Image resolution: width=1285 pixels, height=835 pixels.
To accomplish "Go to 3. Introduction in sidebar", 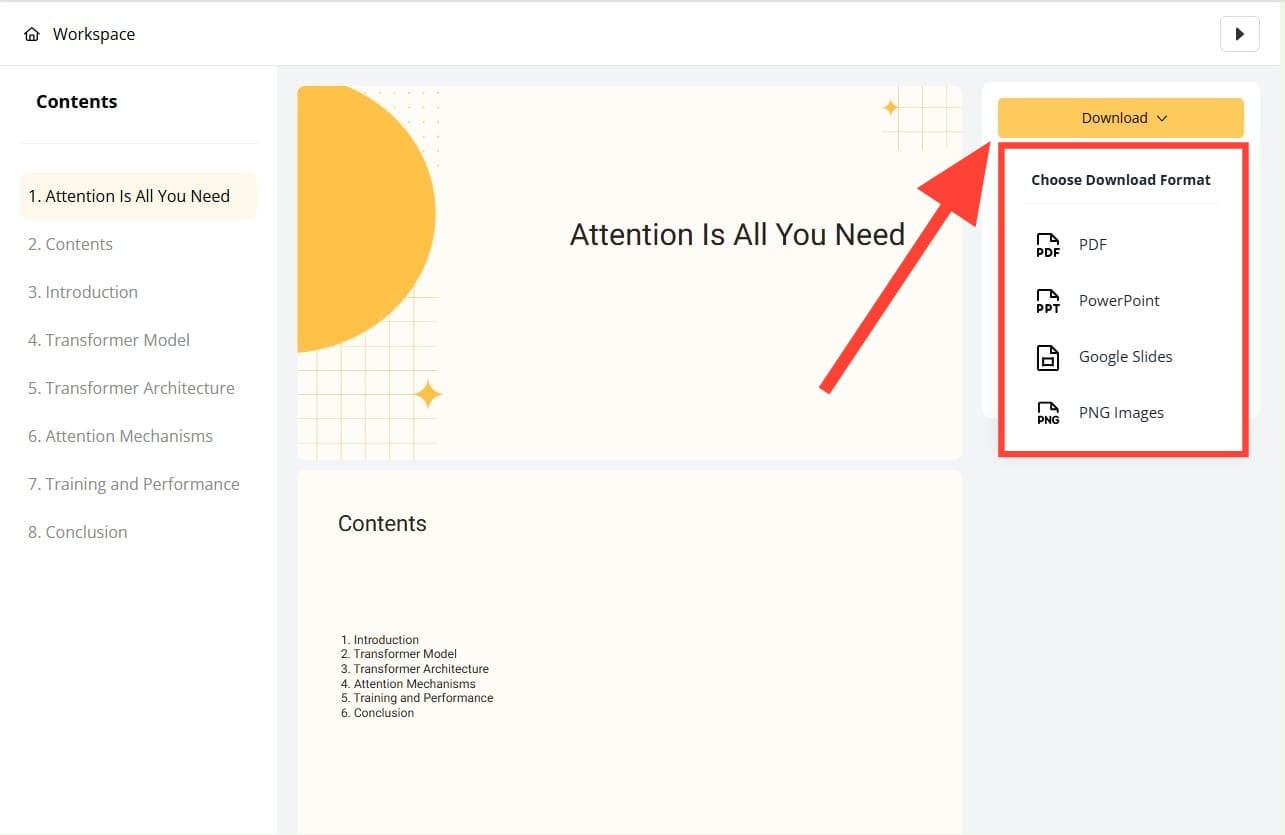I will [x=83, y=292].
